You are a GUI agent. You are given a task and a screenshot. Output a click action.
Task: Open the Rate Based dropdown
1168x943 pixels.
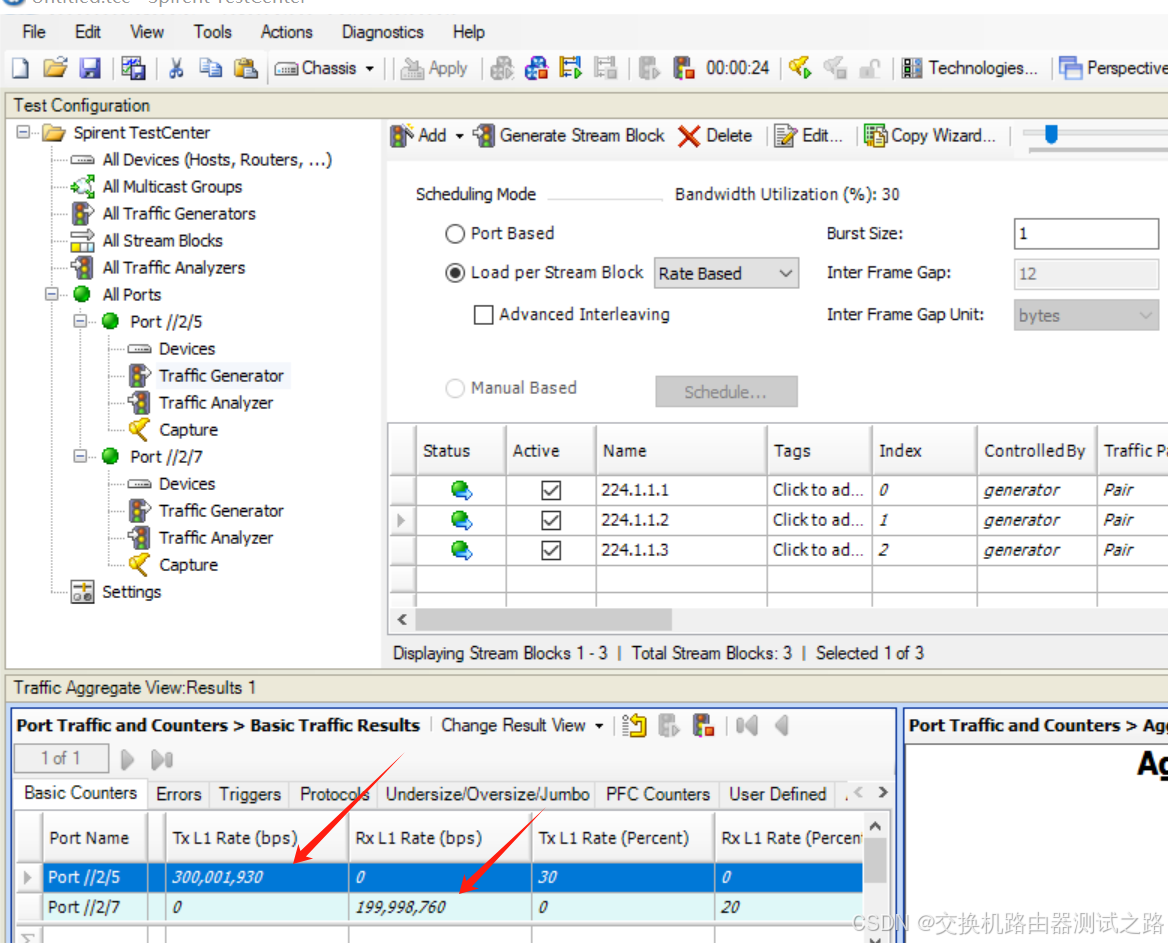(726, 273)
